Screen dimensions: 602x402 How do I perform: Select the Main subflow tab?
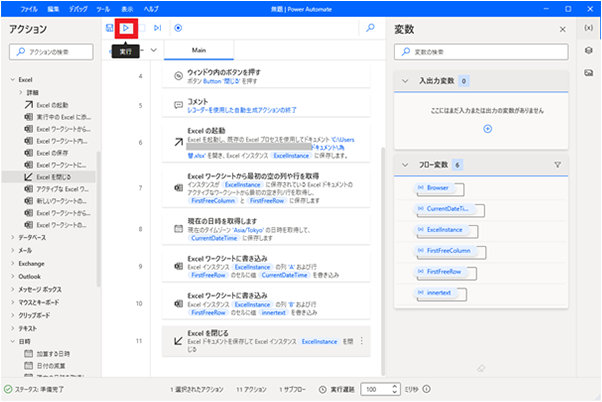click(x=199, y=50)
